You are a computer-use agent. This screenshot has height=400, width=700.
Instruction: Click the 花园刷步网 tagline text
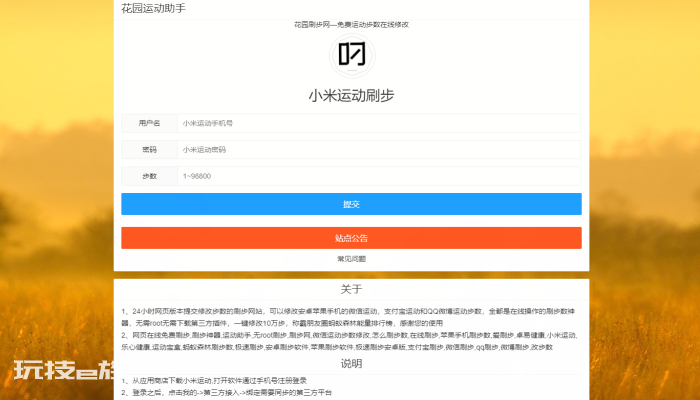coord(351,25)
